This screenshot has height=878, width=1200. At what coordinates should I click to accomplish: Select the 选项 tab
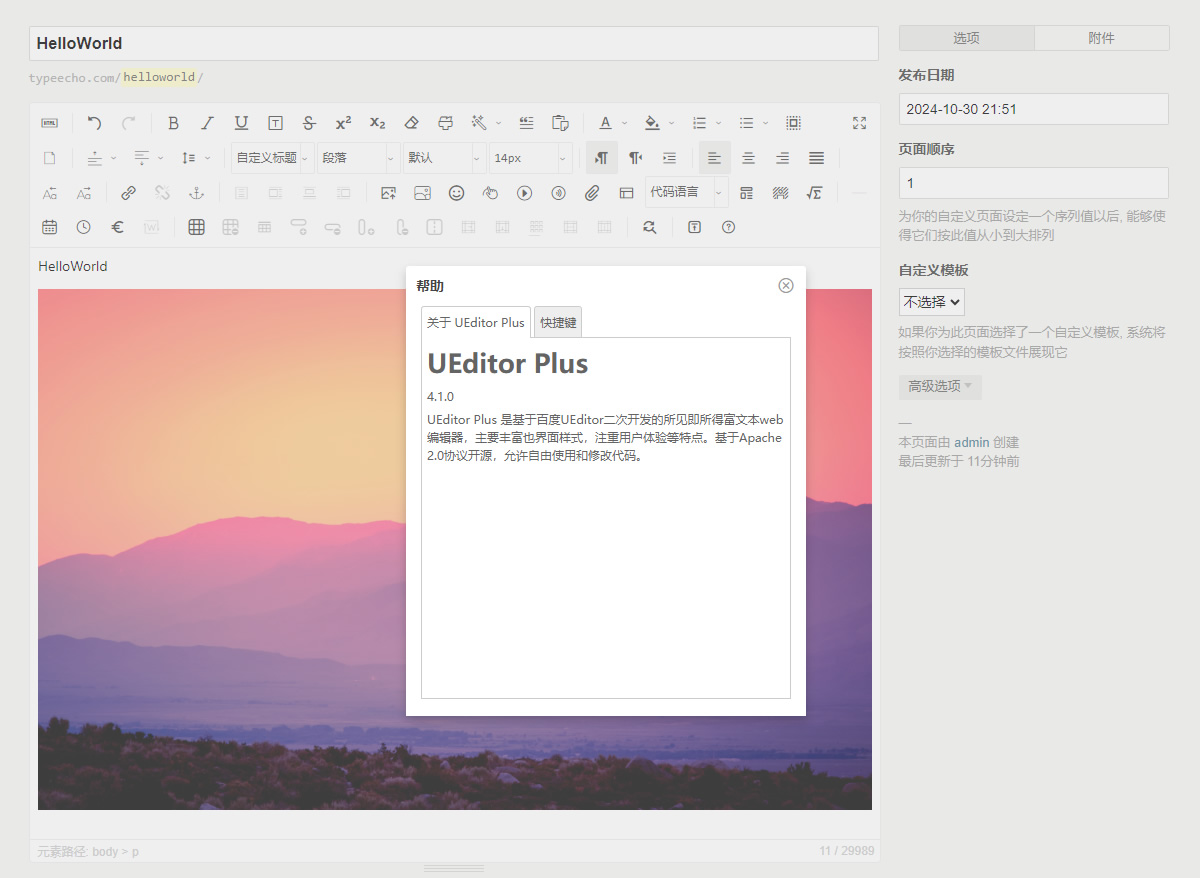click(x=967, y=38)
